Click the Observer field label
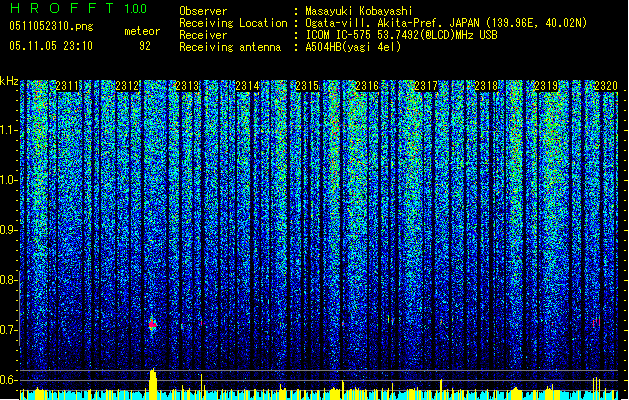Screen dimensions: 629x400 (x=203, y=11)
